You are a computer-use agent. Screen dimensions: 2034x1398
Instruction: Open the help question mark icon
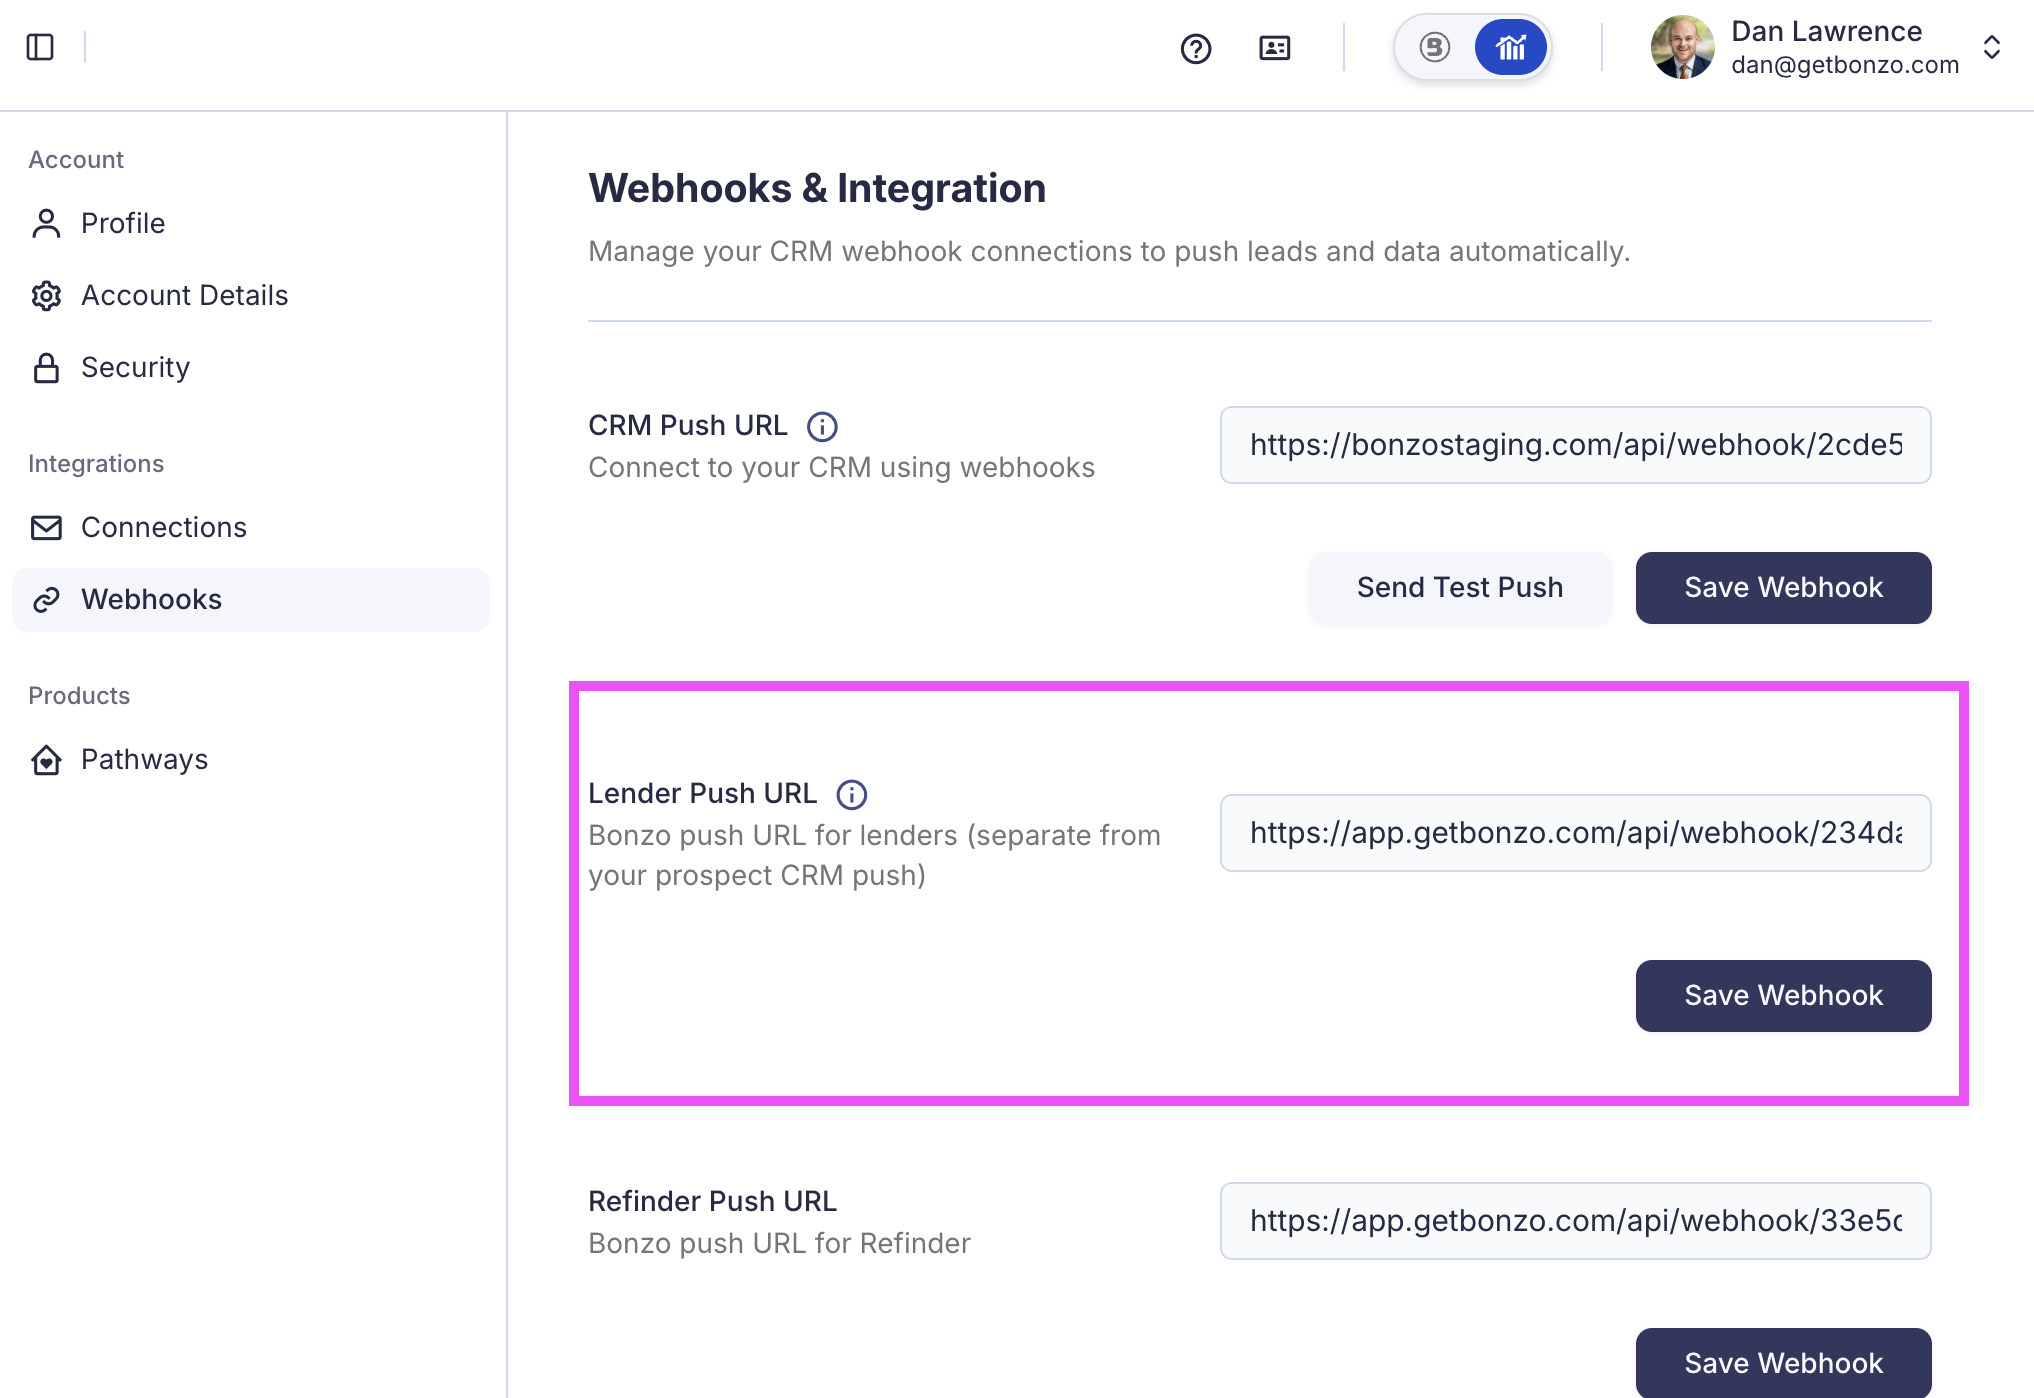pos(1196,48)
